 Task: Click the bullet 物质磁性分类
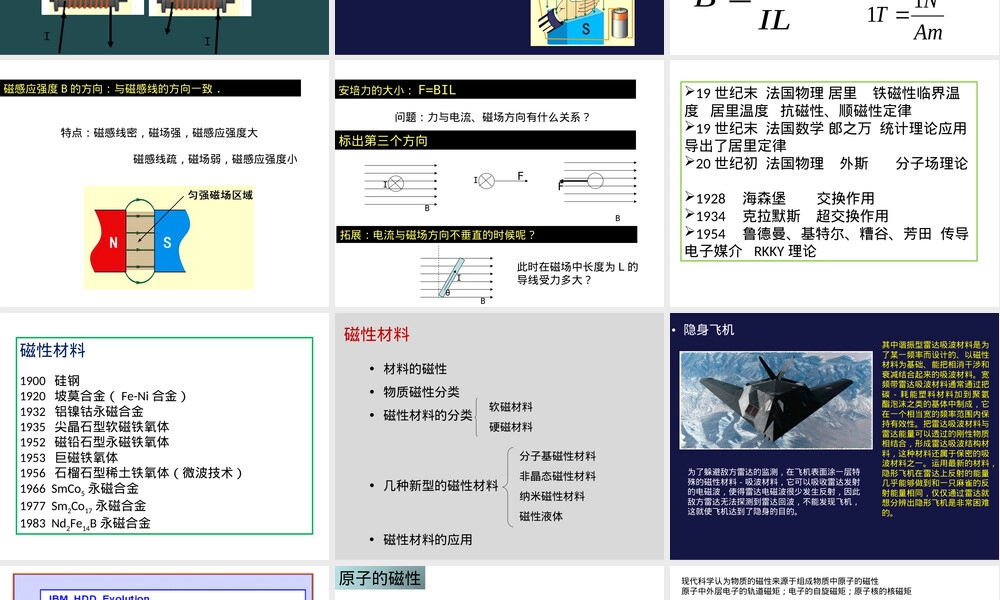pyautogui.click(x=421, y=391)
